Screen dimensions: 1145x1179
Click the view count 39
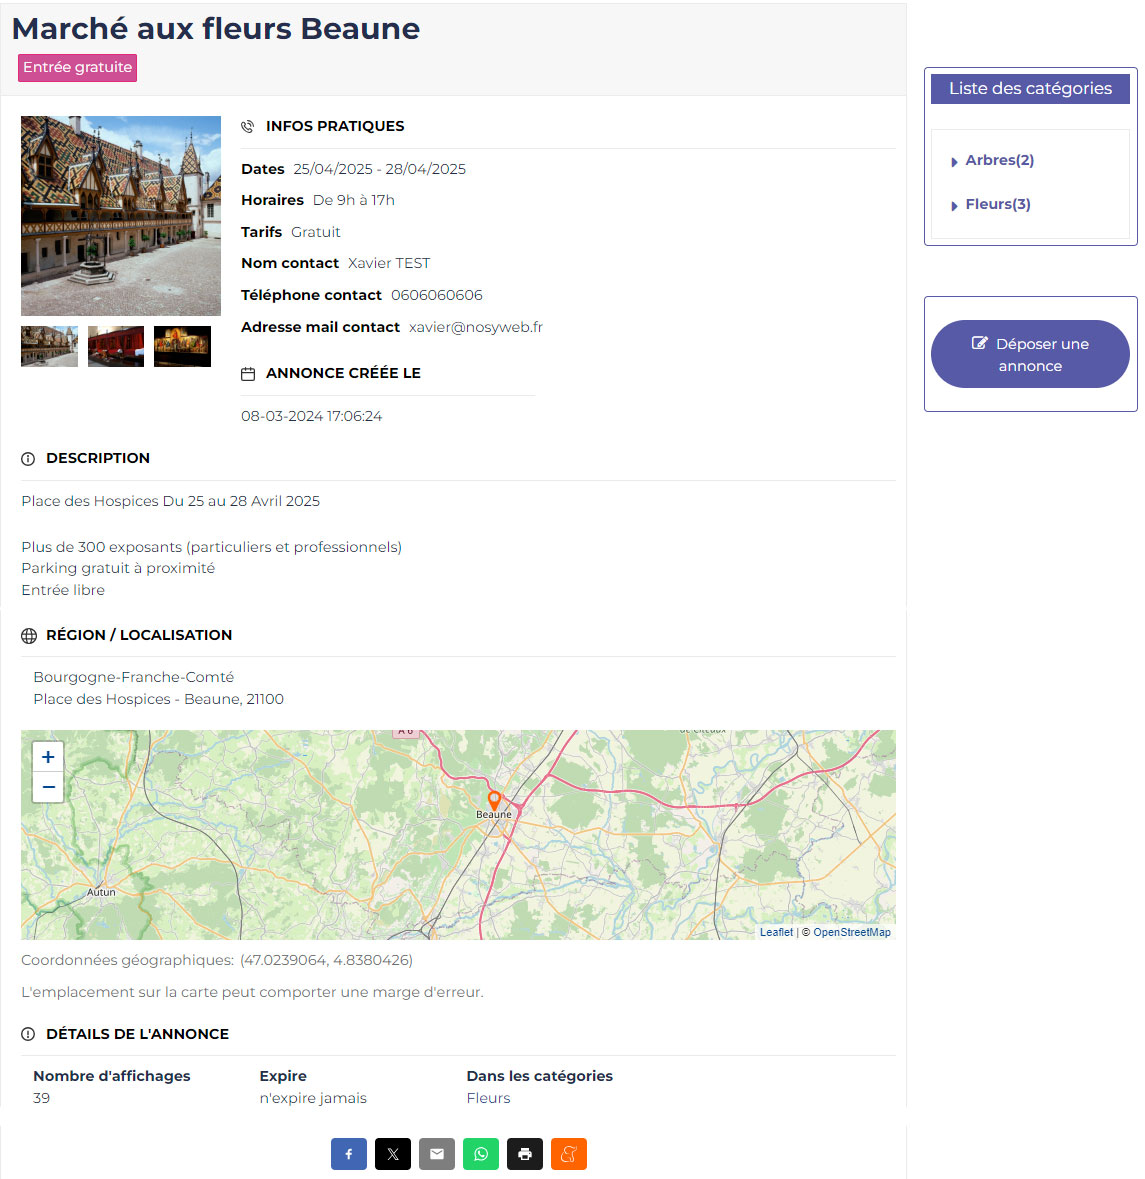point(41,1098)
